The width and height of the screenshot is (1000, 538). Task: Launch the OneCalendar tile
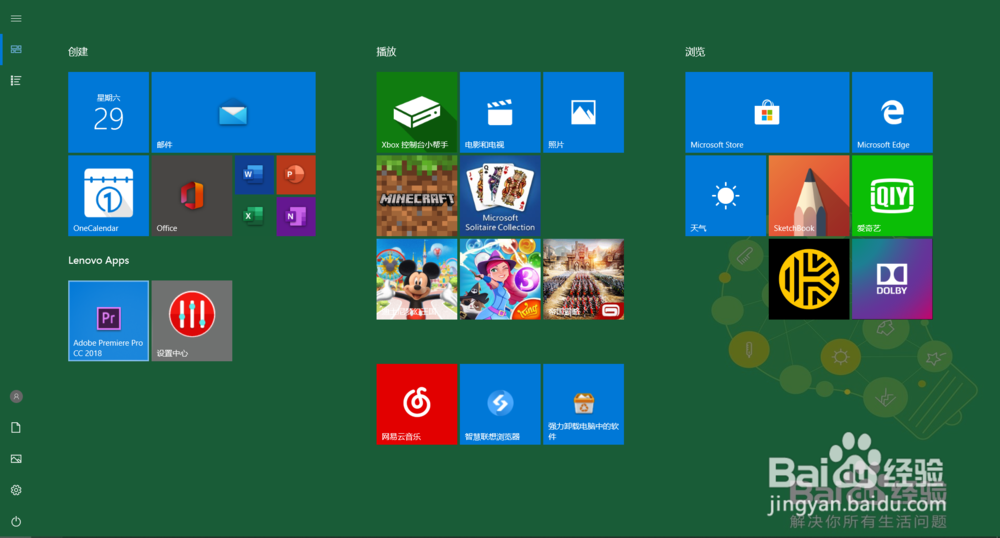pos(108,196)
